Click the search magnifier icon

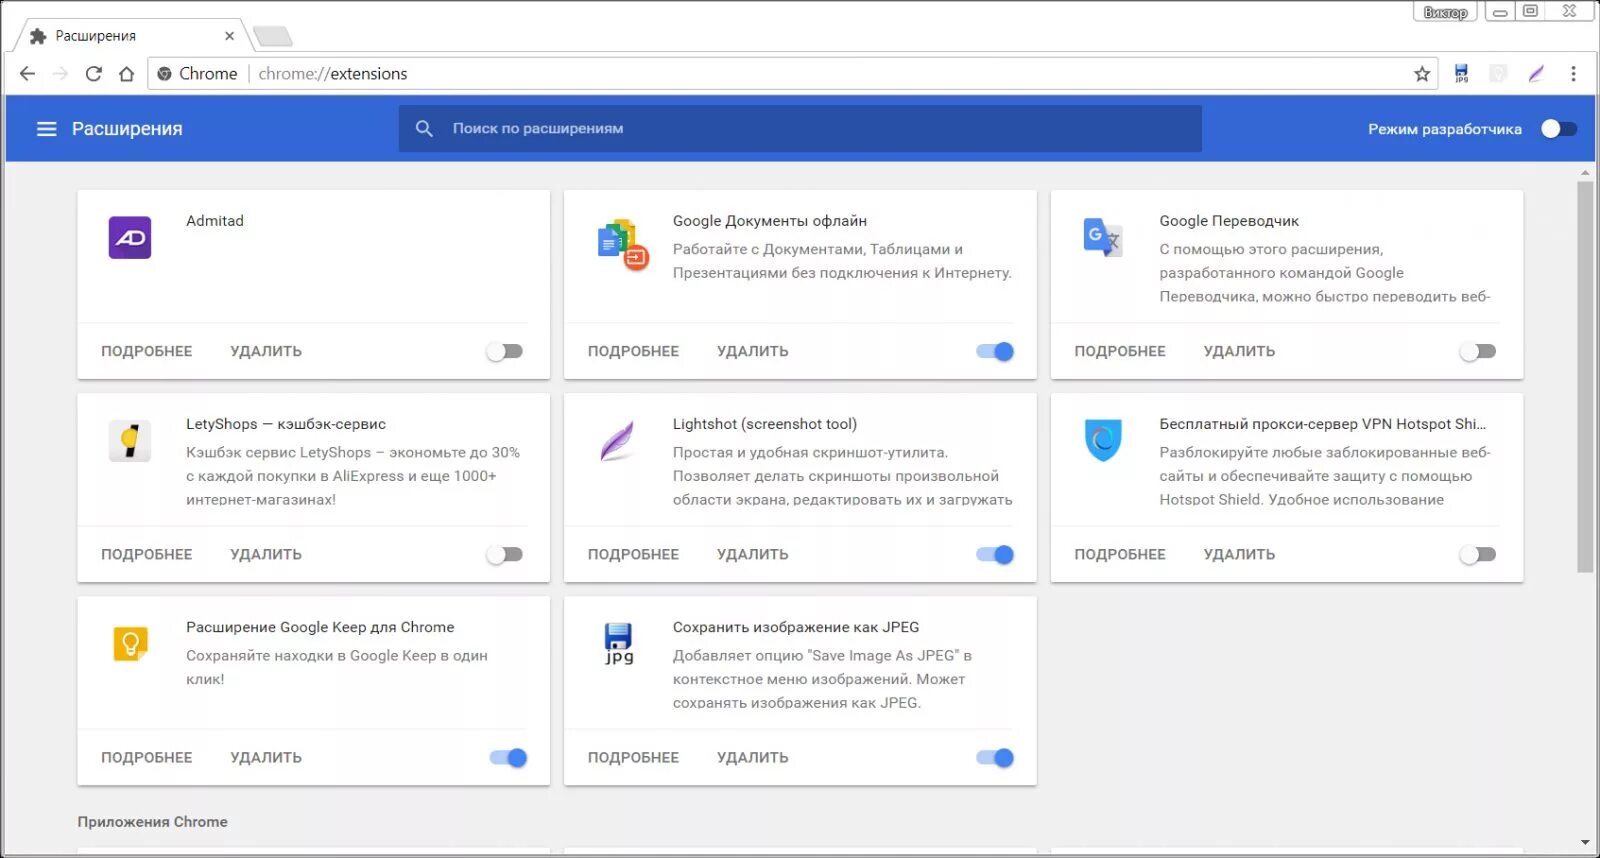tap(424, 129)
